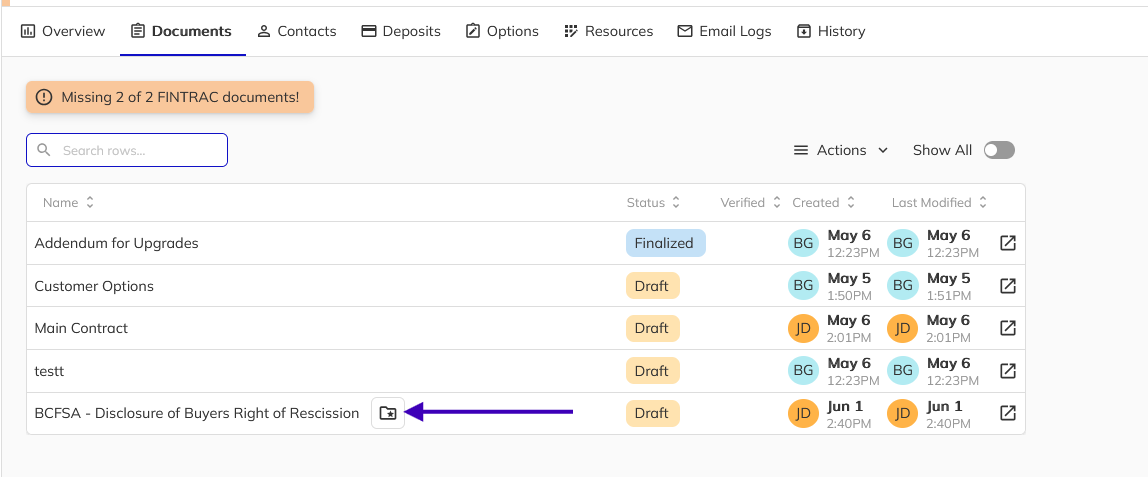This screenshot has width=1148, height=477.
Task: Click Draft status badge for BCFSA Disclosure
Action: 652,413
